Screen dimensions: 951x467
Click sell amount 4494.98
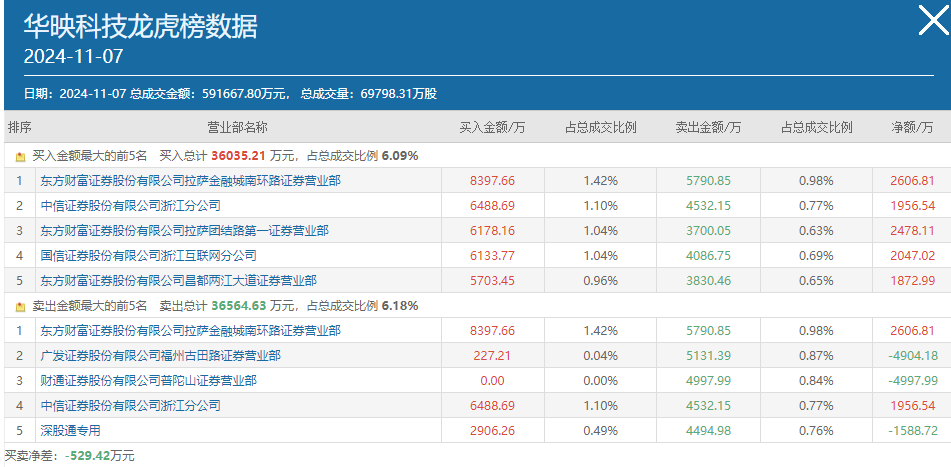pos(708,430)
